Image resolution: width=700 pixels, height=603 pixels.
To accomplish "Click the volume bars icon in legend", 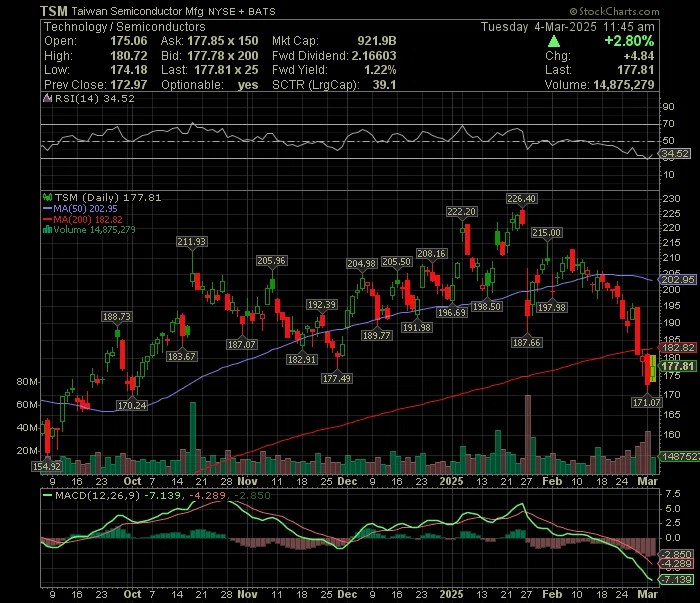I will pos(47,230).
